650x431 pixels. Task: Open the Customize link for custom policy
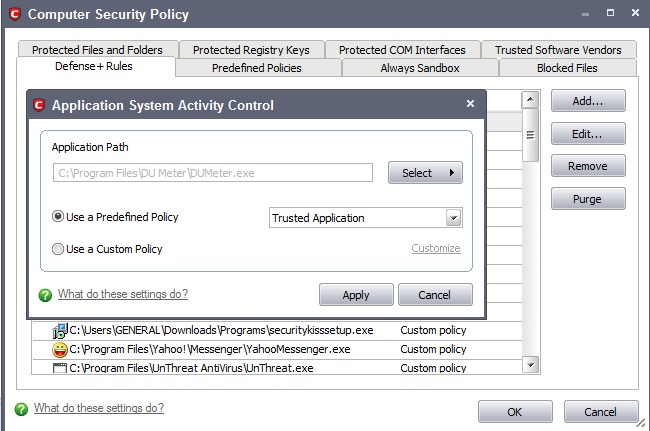pos(436,248)
